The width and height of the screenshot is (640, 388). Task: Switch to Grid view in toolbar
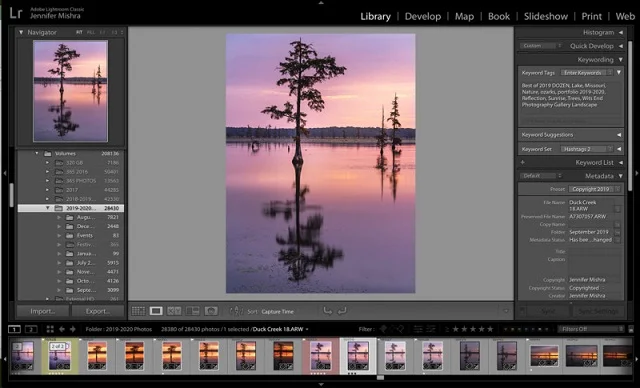tap(138, 311)
